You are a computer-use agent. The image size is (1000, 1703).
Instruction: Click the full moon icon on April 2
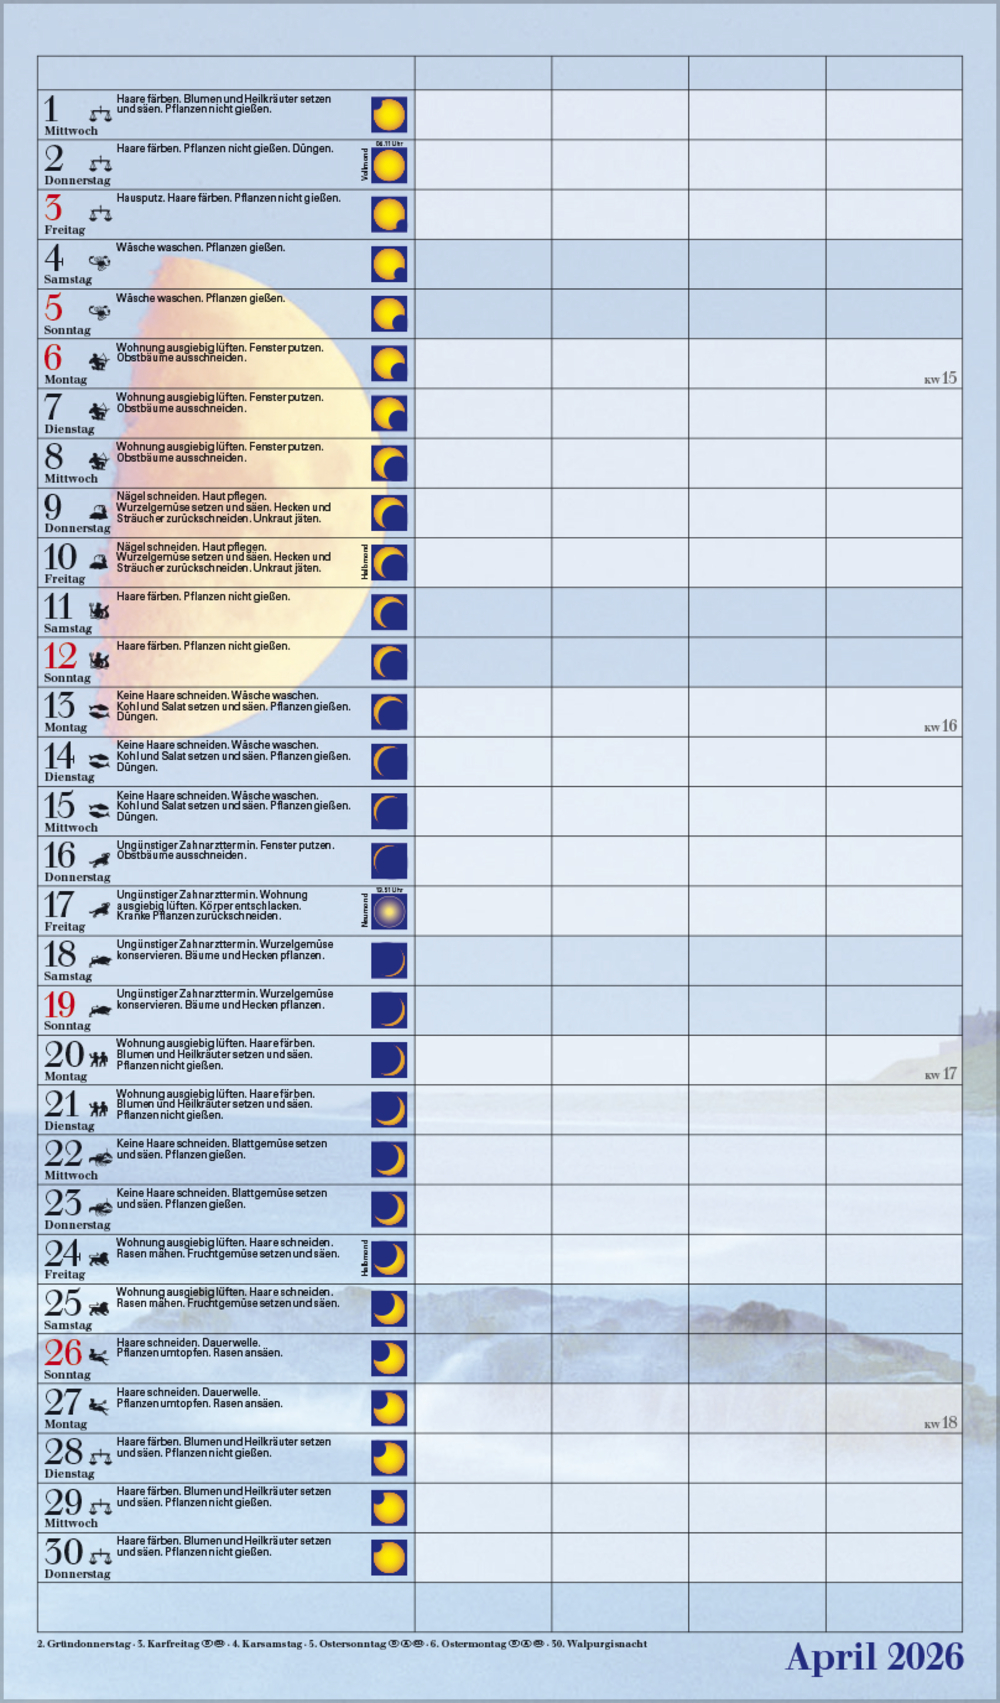(389, 165)
